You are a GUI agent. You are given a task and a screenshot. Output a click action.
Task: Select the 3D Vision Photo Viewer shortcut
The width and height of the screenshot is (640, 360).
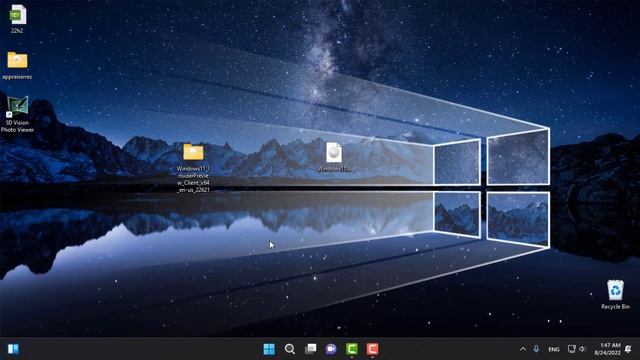click(17, 114)
